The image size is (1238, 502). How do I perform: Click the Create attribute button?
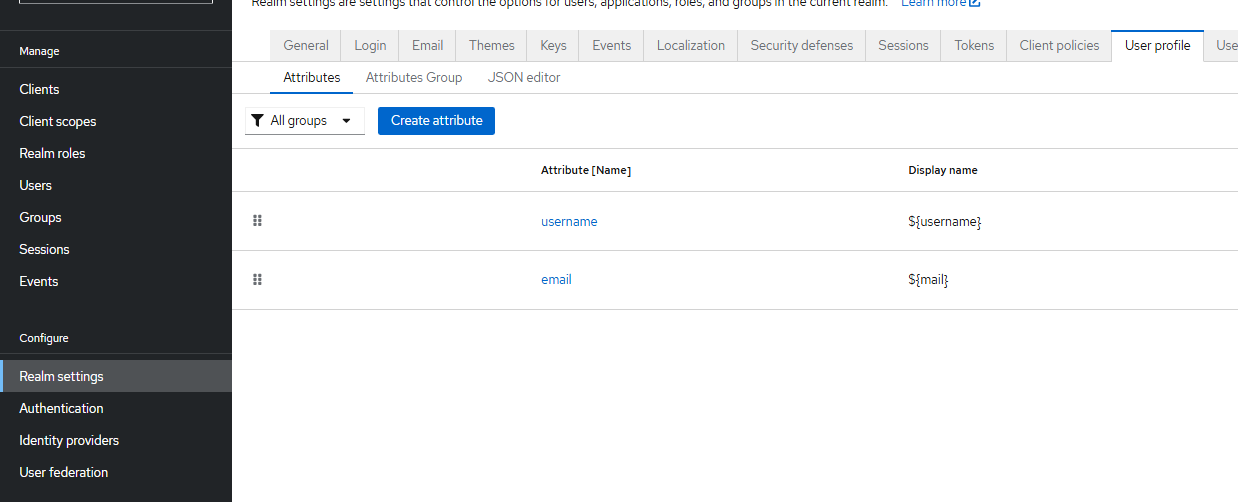436,121
